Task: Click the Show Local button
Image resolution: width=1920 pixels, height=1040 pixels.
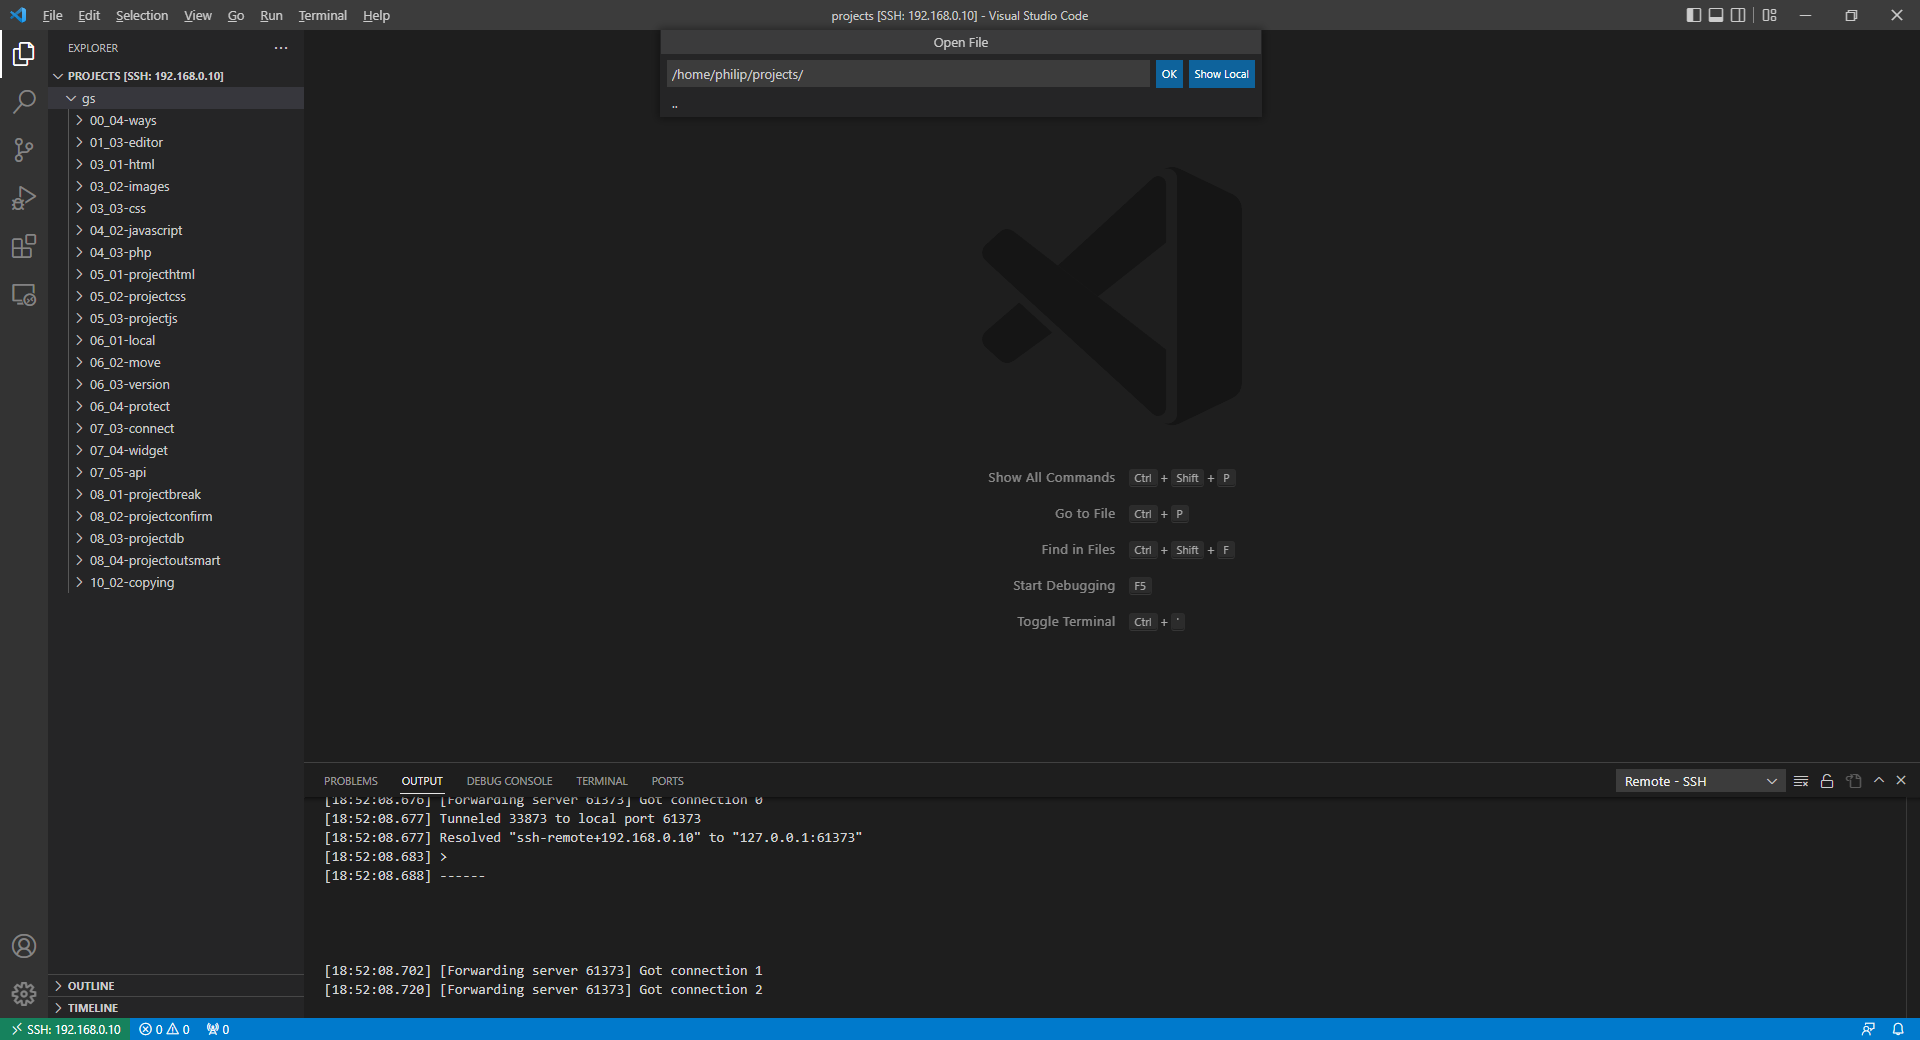Action: point(1221,74)
